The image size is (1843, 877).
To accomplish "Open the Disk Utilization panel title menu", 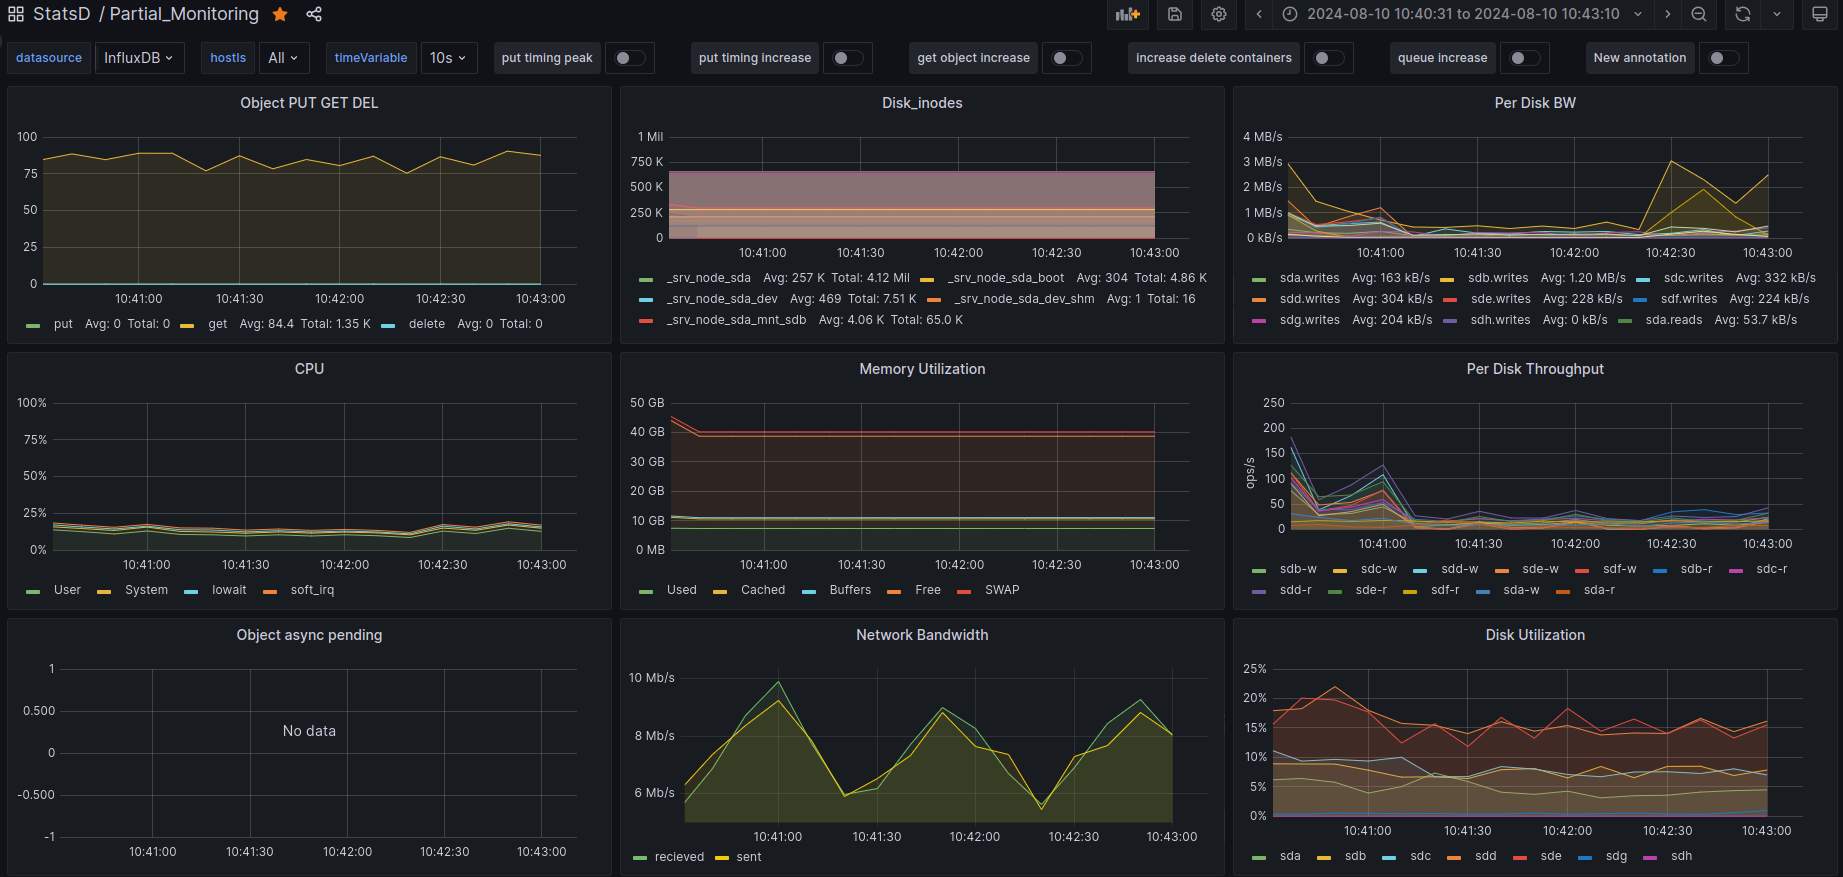I will [1534, 635].
